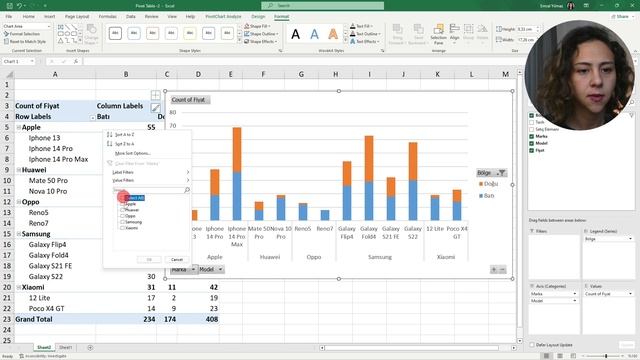Click the horizontal scrollbar below the sheet
640x360 pixels.
(412, 348)
